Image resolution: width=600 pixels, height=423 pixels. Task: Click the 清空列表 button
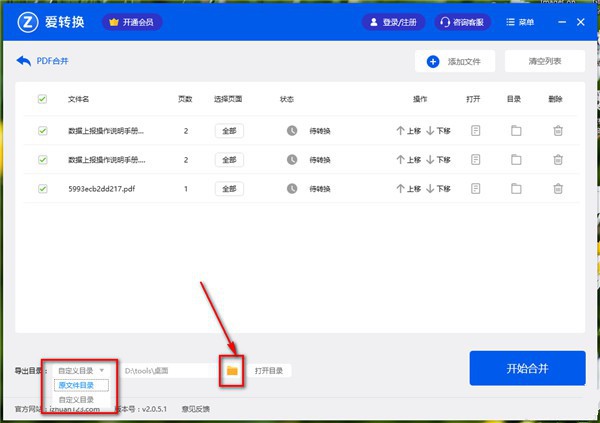pos(545,61)
